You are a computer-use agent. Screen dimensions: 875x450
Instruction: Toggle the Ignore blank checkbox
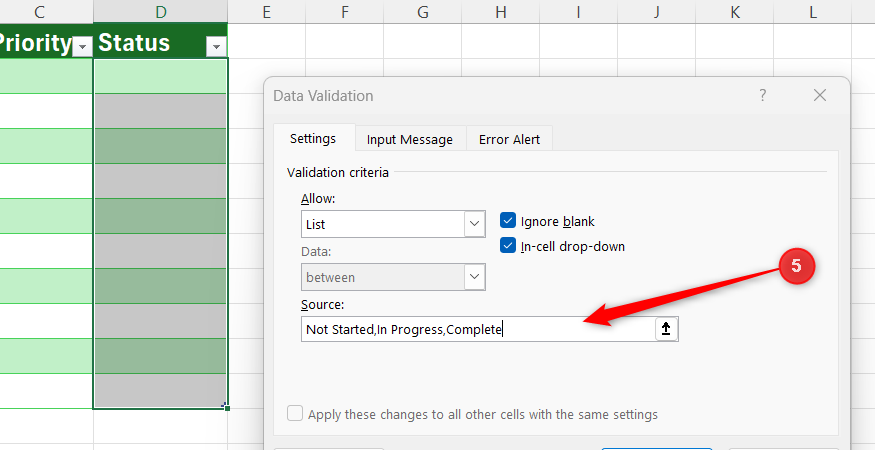pyautogui.click(x=508, y=221)
